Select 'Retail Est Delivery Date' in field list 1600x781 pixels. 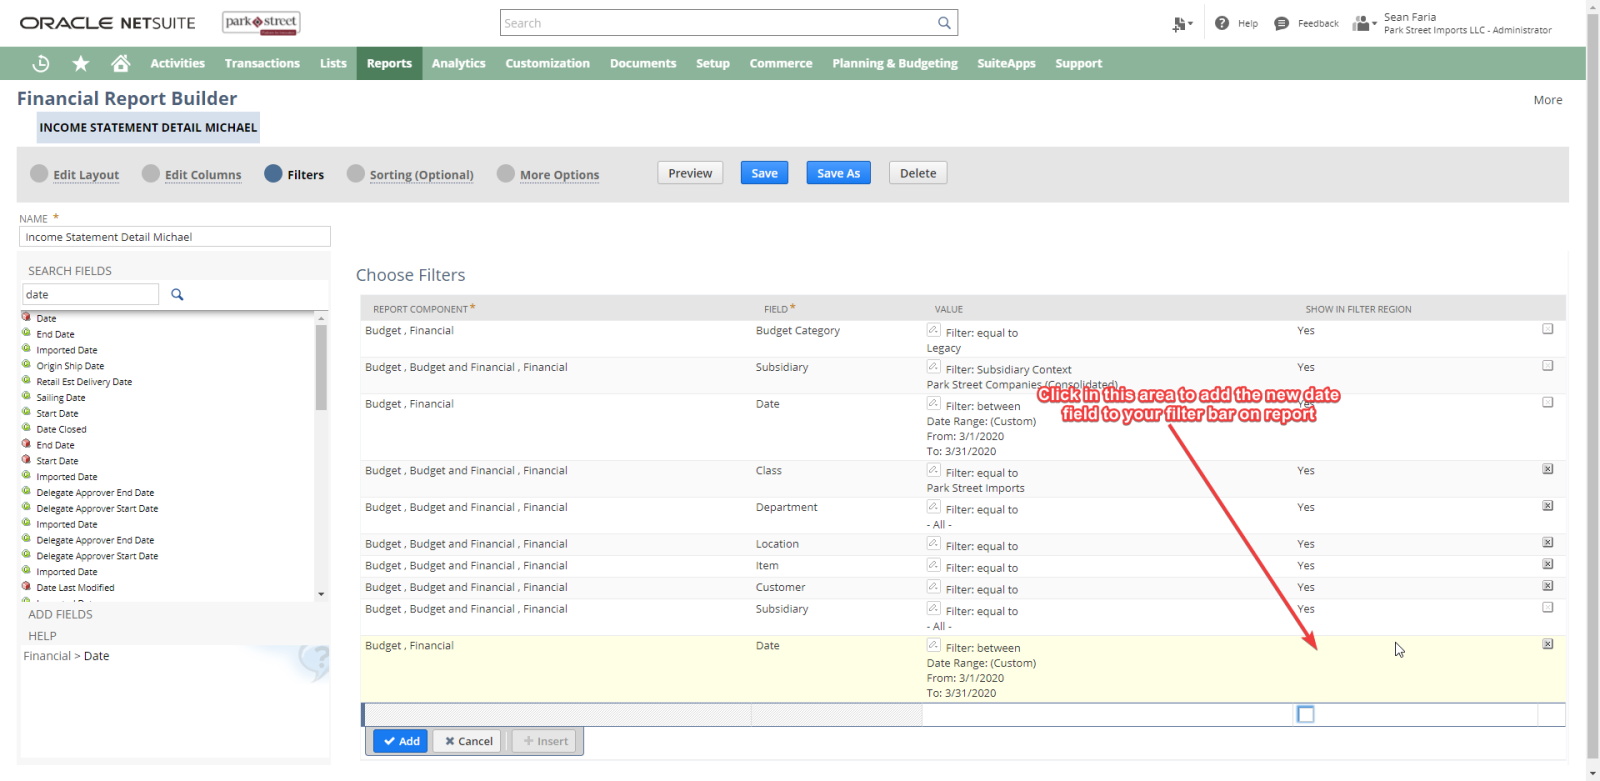click(x=84, y=382)
